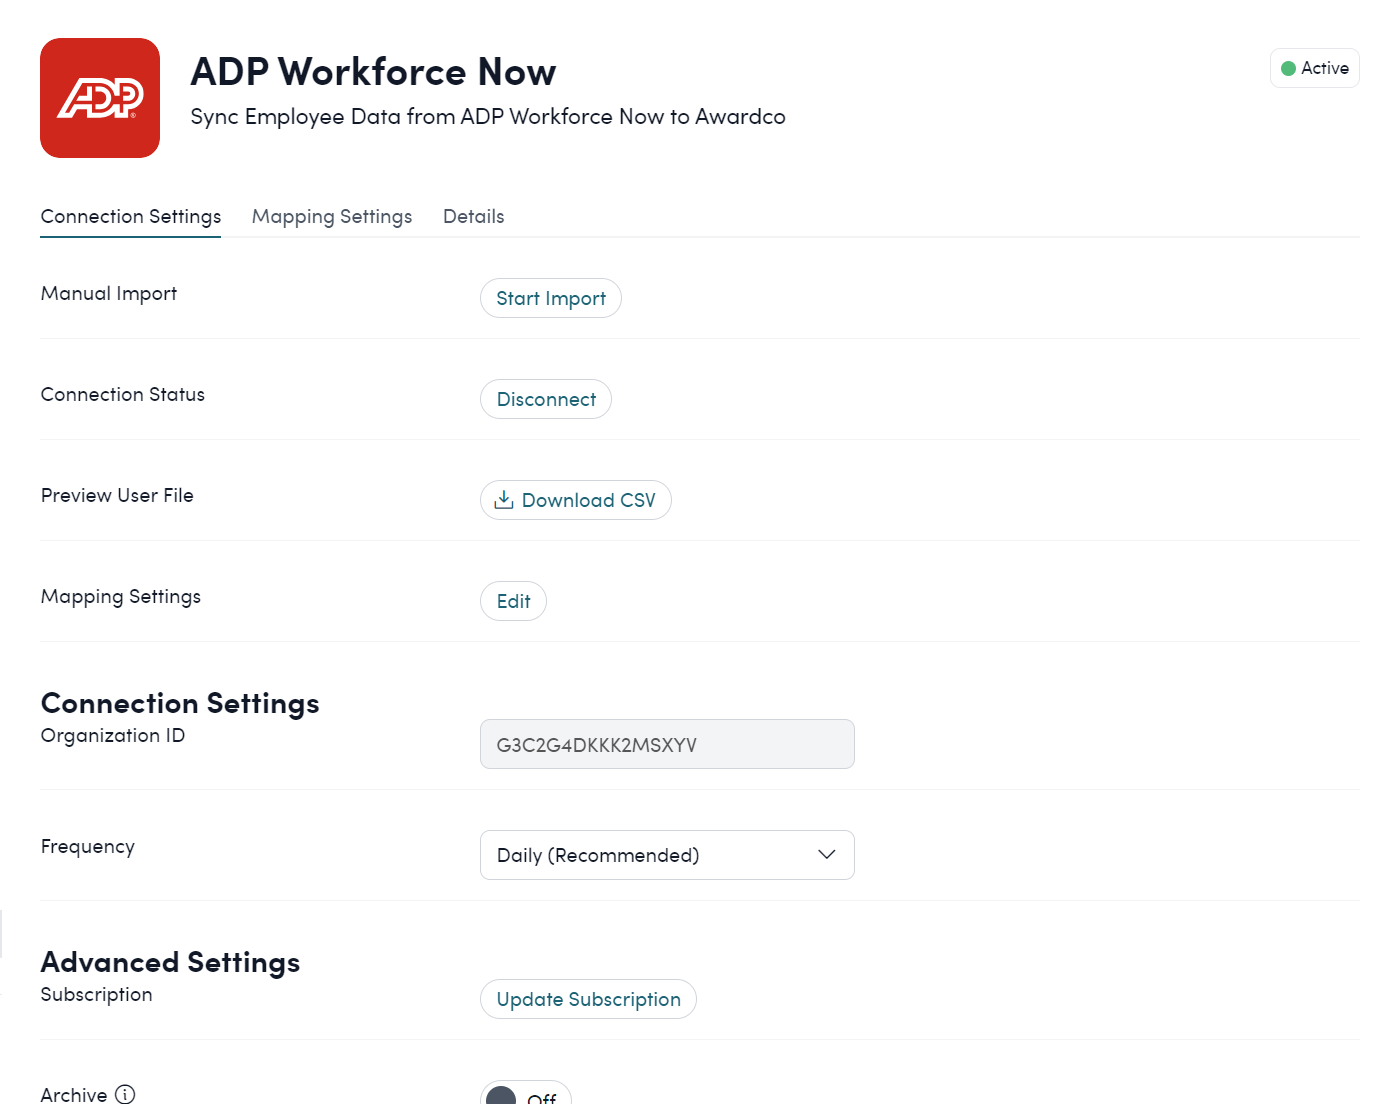Download the preview user CSV file

point(575,500)
